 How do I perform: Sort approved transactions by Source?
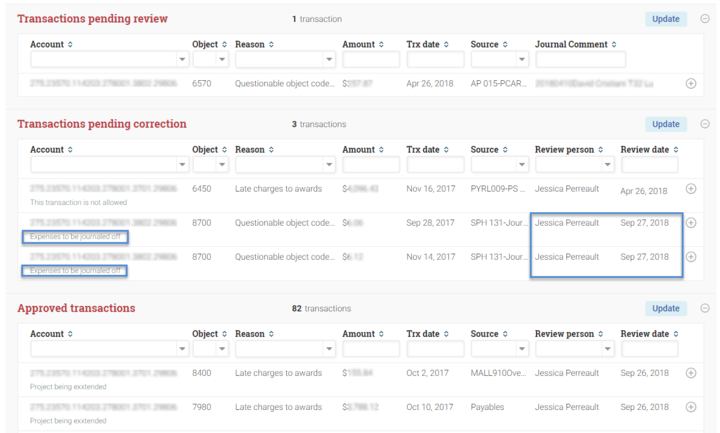505,334
